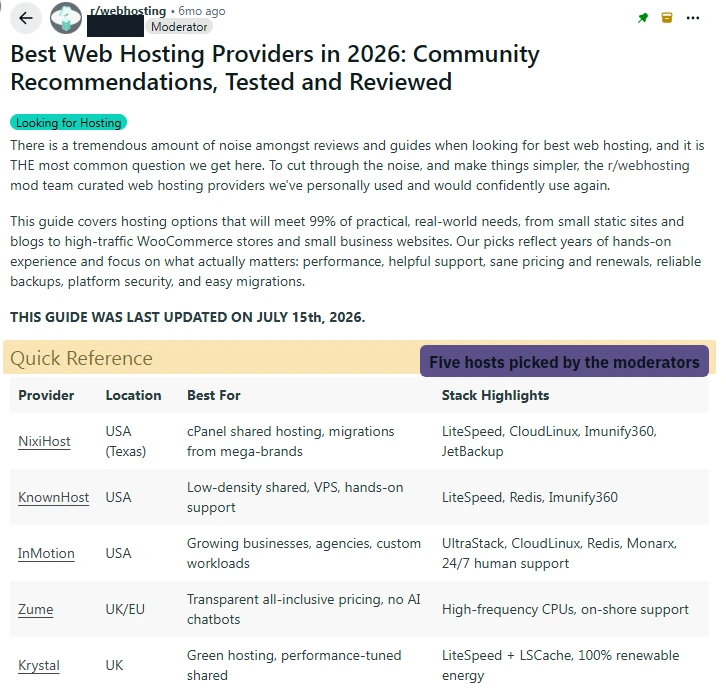Click the KnownHost row's 'USA' location cell
726x694 pixels.
(x=119, y=497)
